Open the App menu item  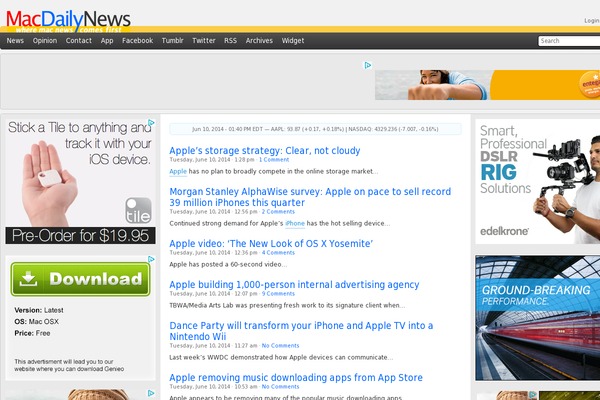(107, 41)
